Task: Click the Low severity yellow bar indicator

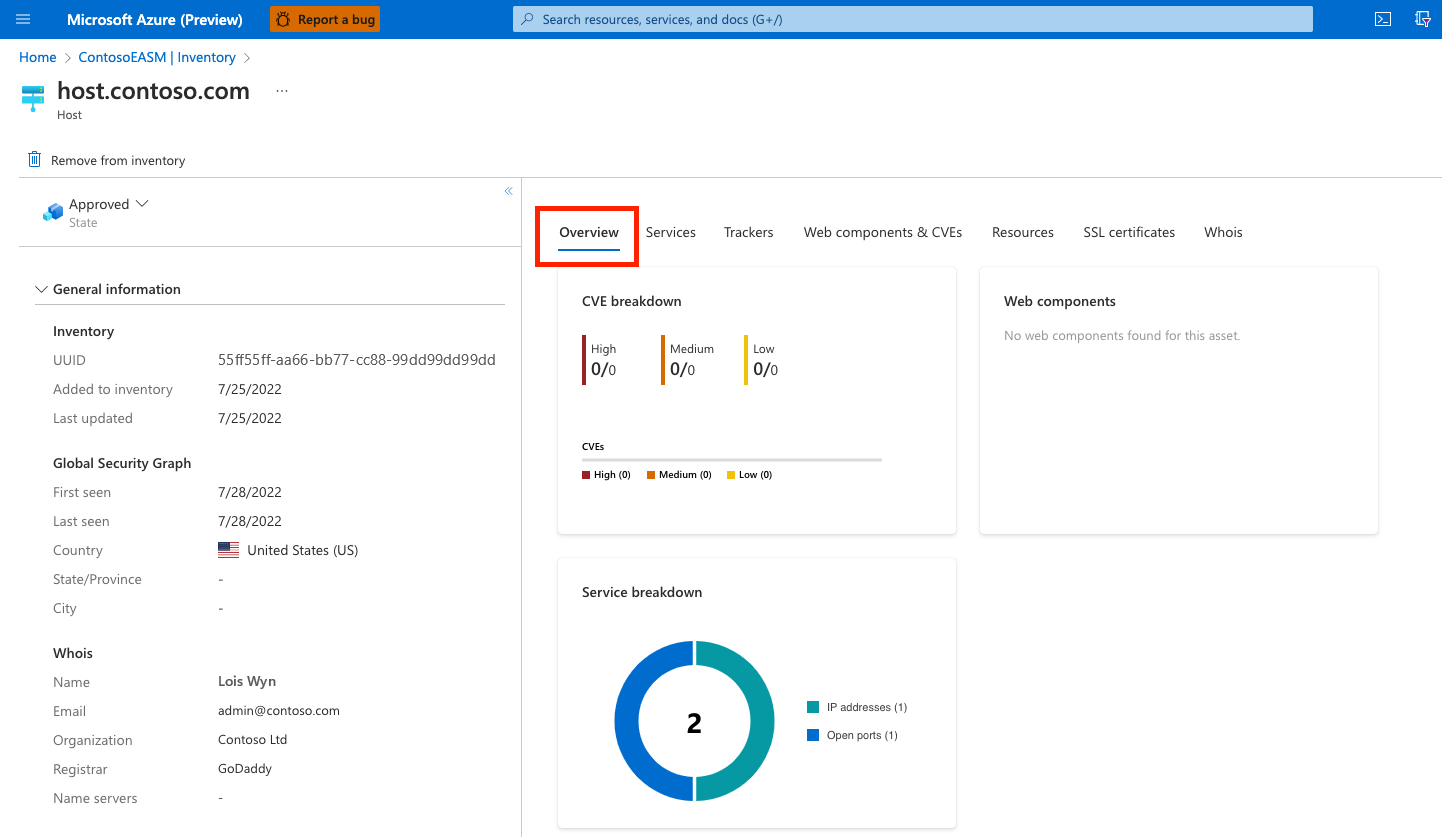Action: [x=746, y=360]
